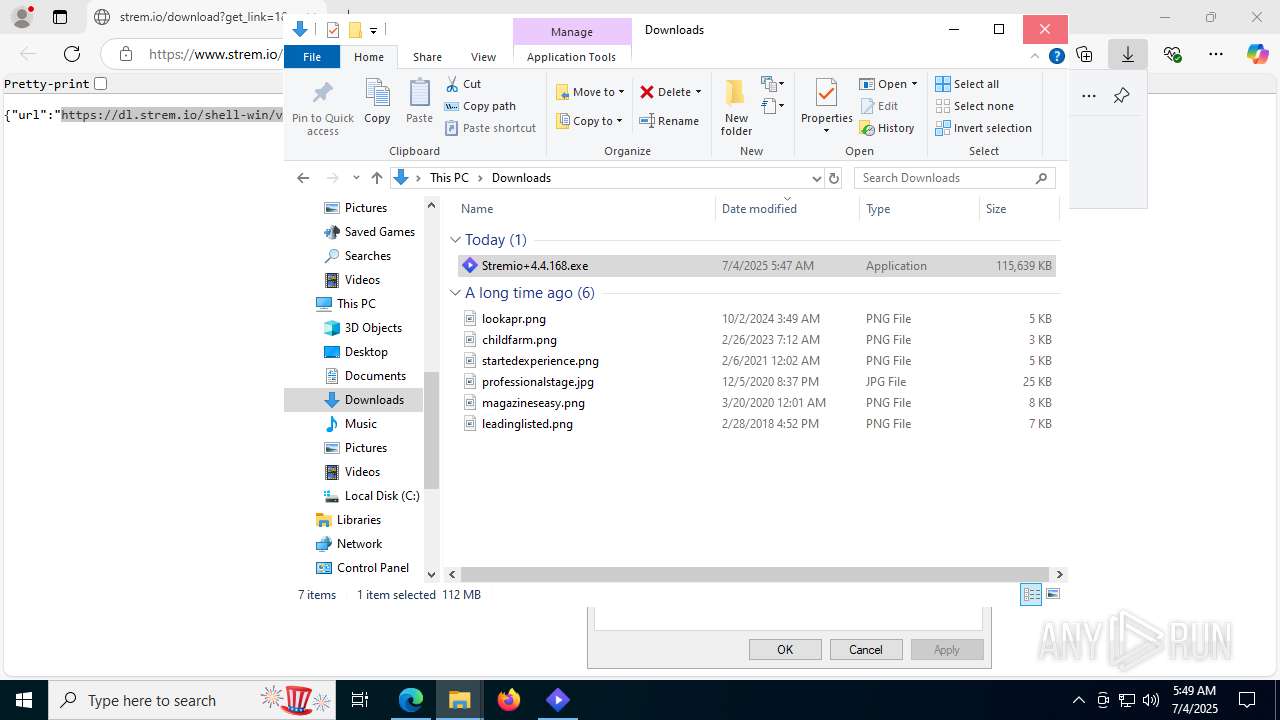Viewport: 1280px width, 720px height.
Task: Switch to View ribbon tab
Action: [x=483, y=57]
